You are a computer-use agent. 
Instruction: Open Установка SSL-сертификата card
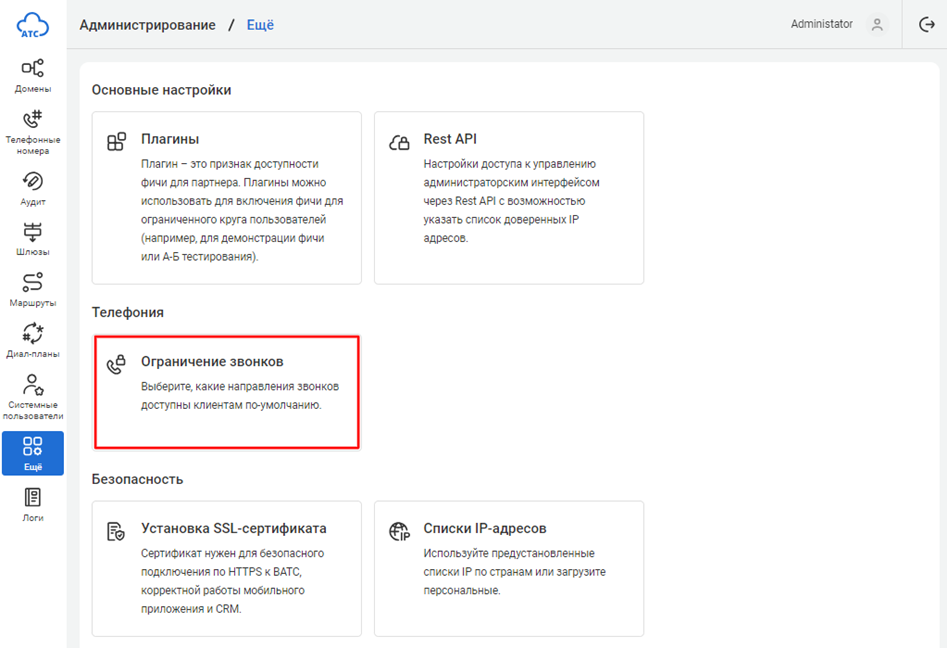pyautogui.click(x=227, y=568)
